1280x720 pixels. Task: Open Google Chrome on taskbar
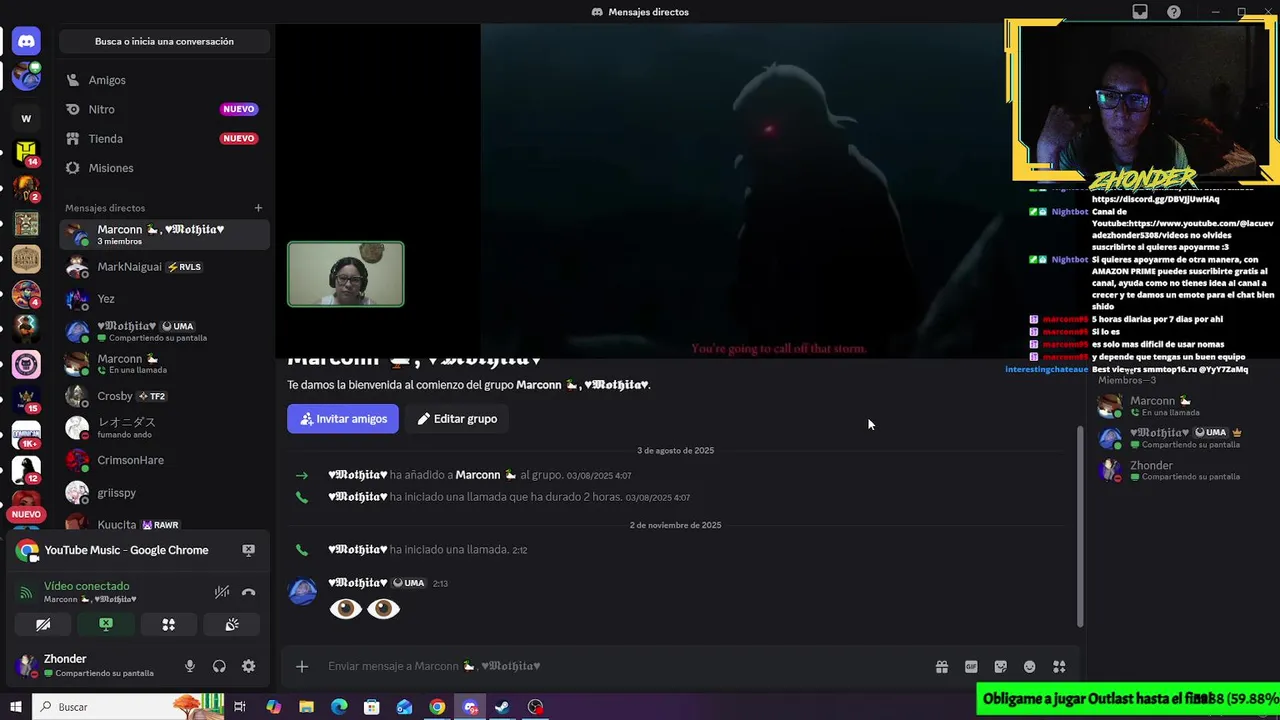(437, 707)
